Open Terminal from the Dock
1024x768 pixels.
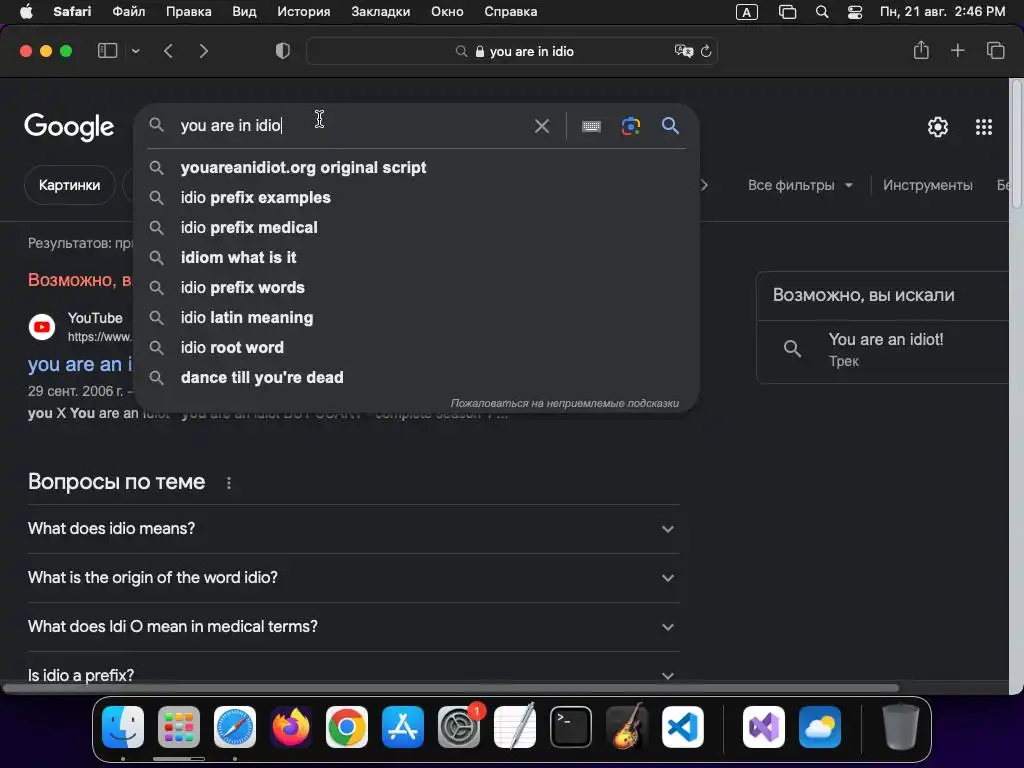[571, 727]
